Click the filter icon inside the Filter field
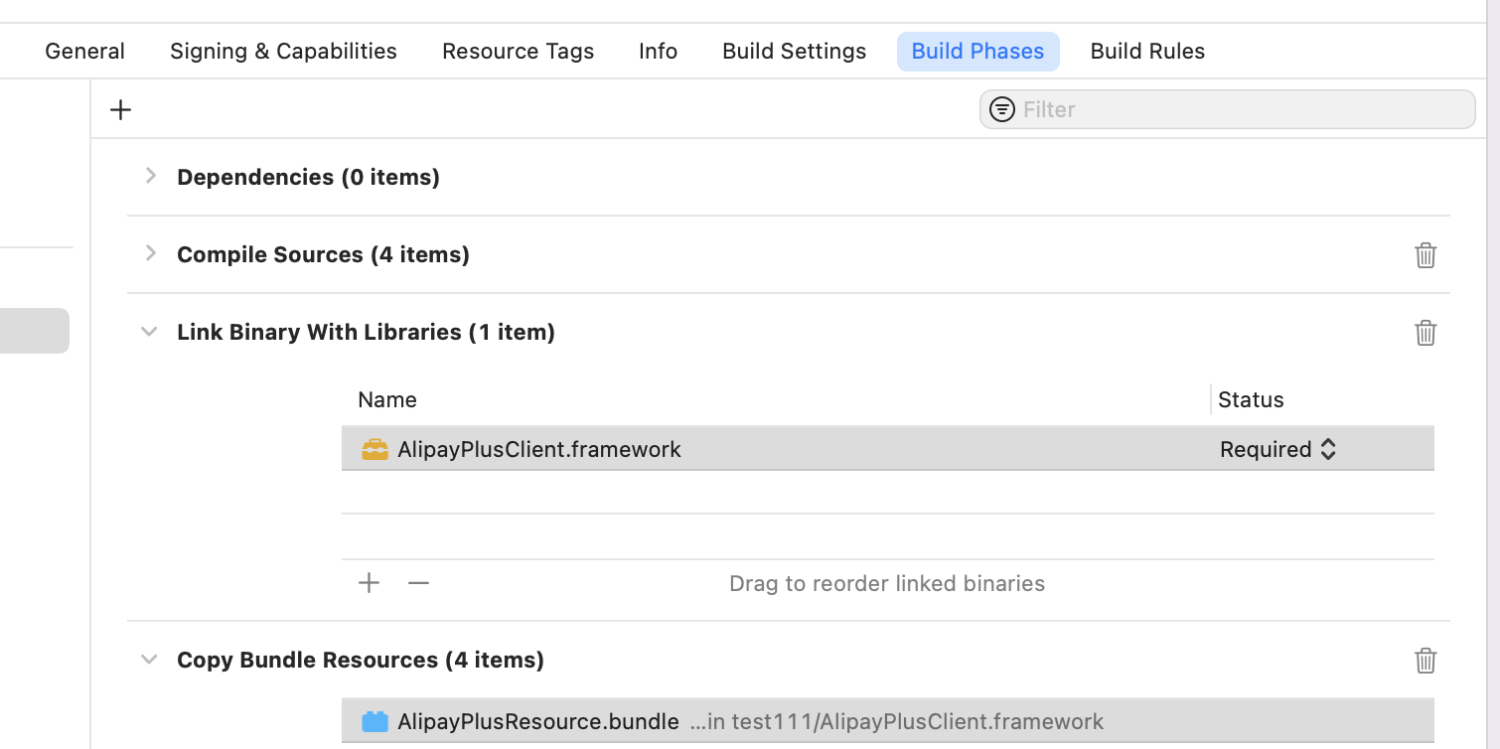The width and height of the screenshot is (1500, 749). coord(1002,109)
